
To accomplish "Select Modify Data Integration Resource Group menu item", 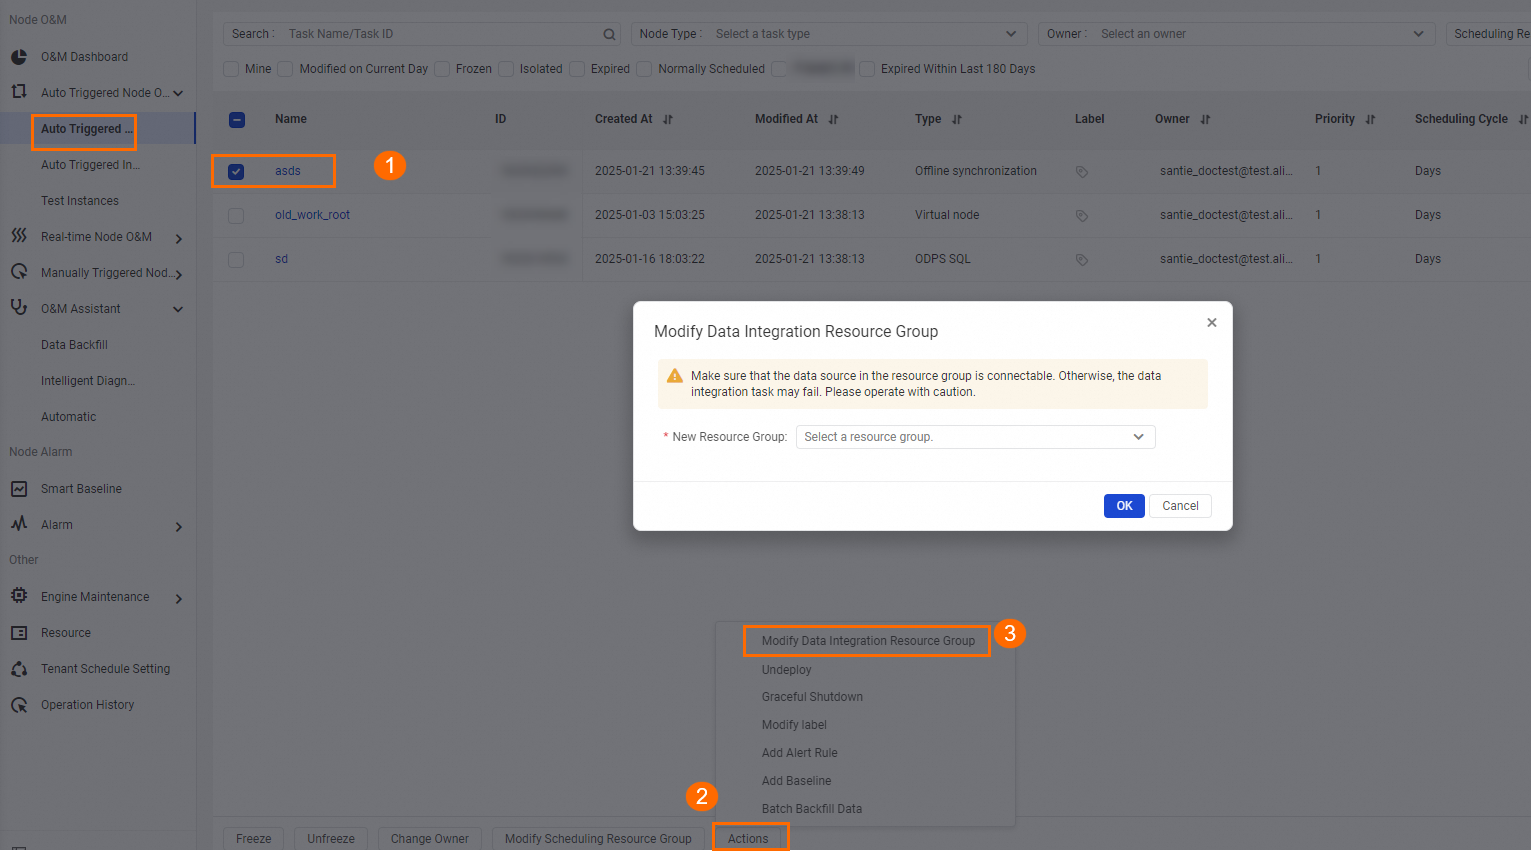I will tap(867, 641).
